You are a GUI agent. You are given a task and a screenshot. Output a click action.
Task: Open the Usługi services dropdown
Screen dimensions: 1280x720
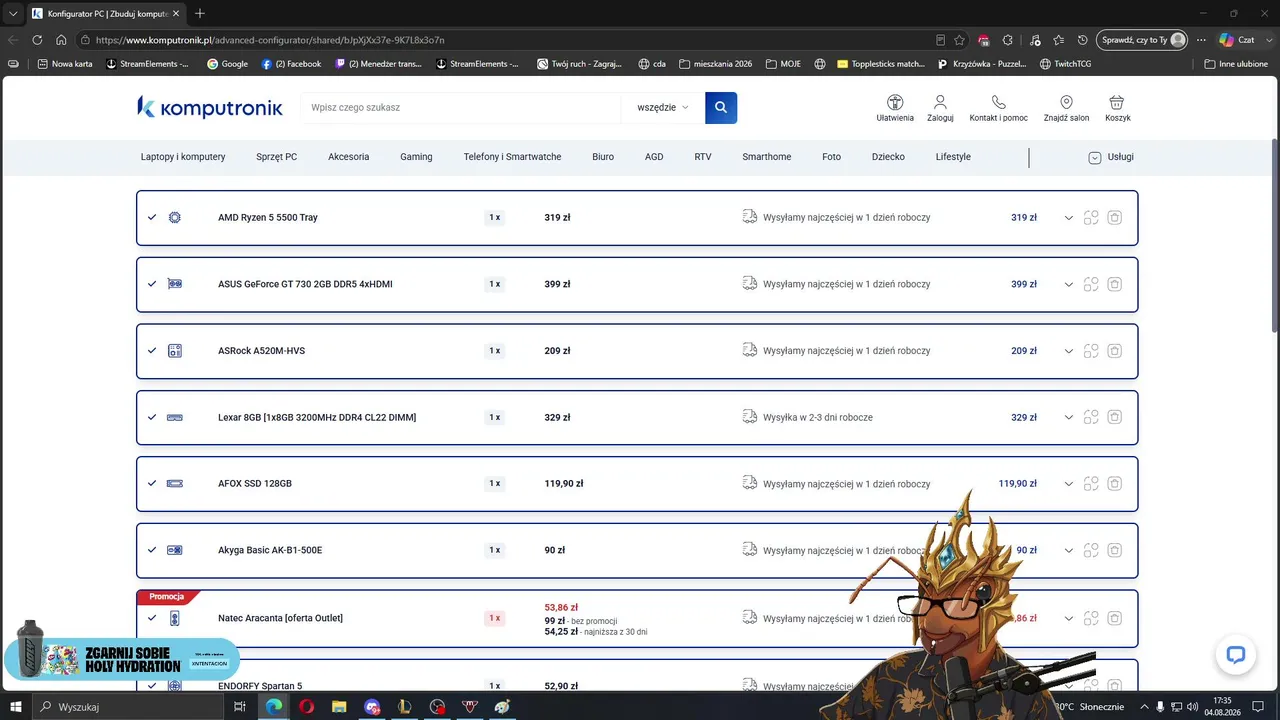click(1111, 157)
